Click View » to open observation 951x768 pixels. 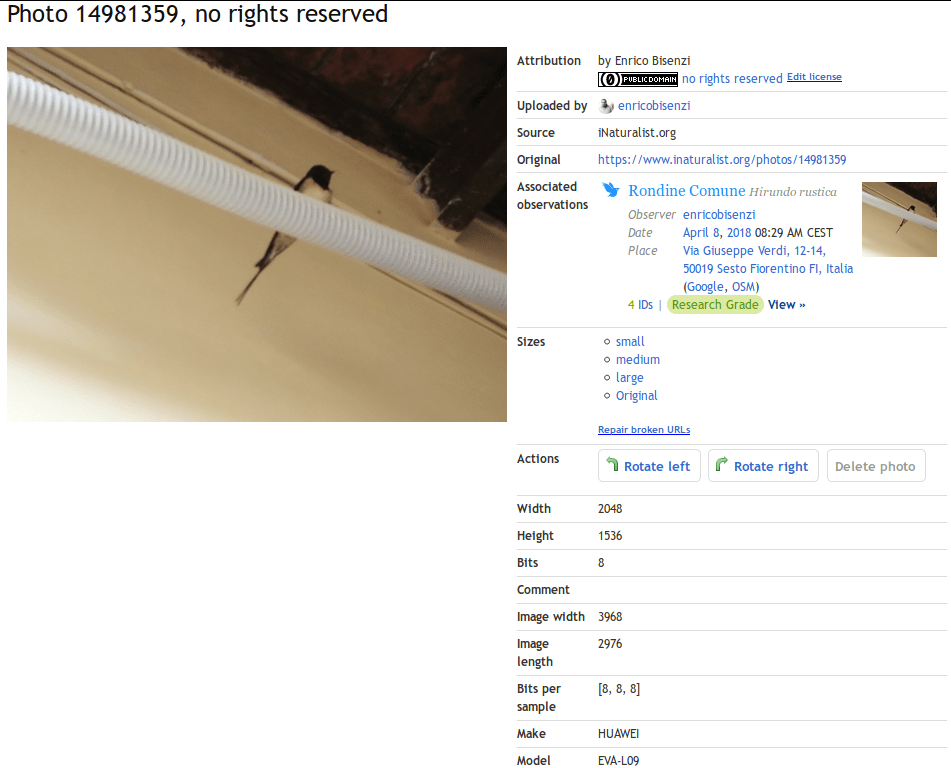pos(787,305)
